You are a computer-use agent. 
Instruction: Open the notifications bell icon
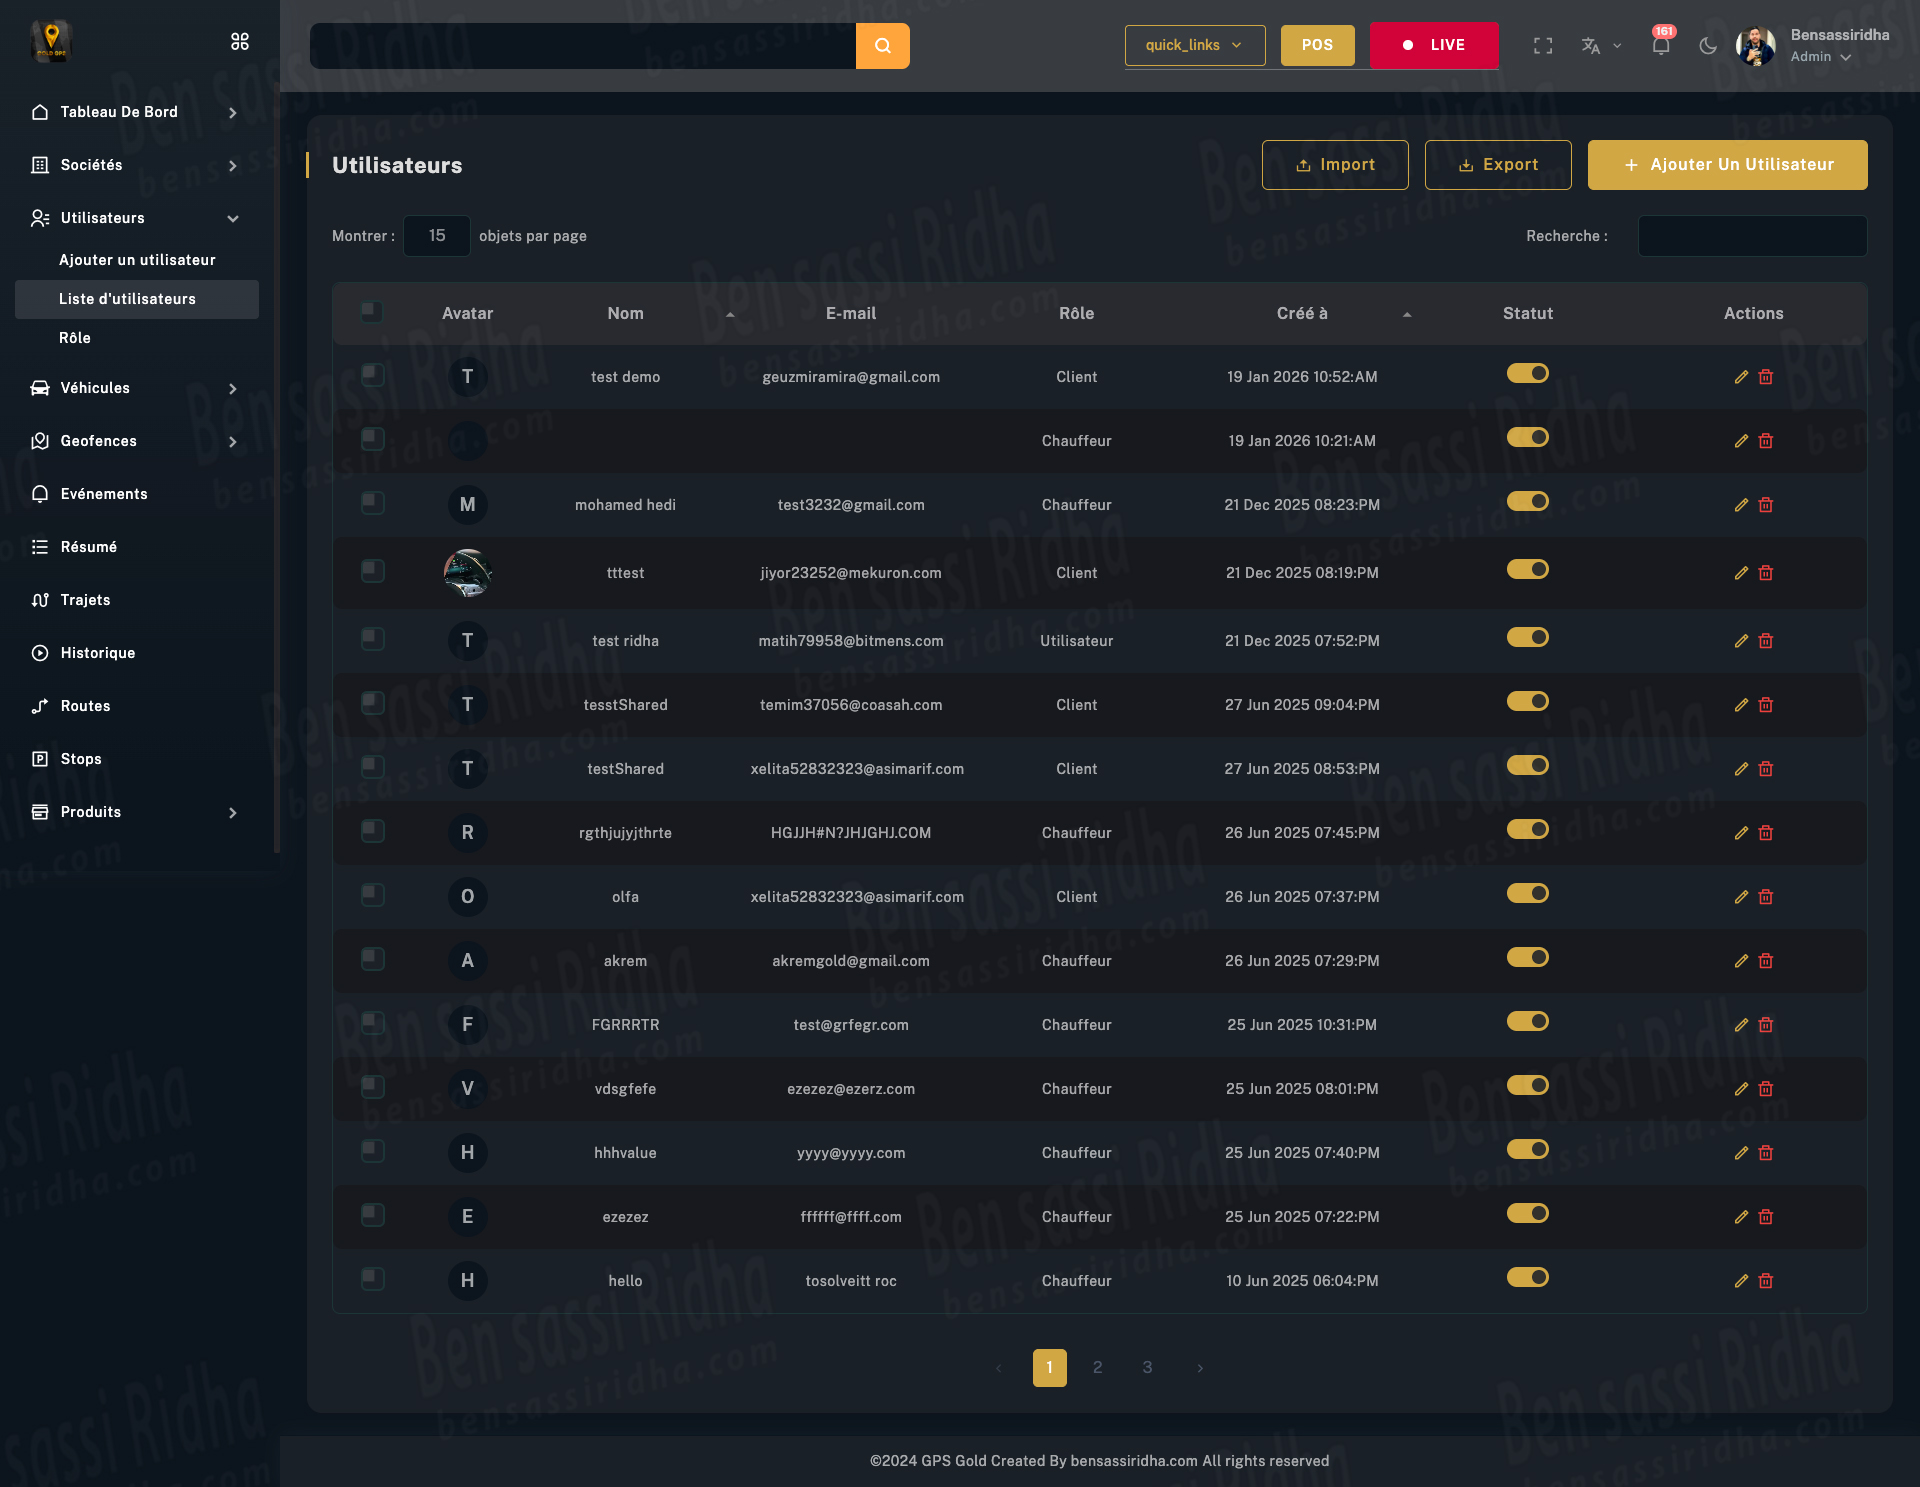[x=1660, y=46]
